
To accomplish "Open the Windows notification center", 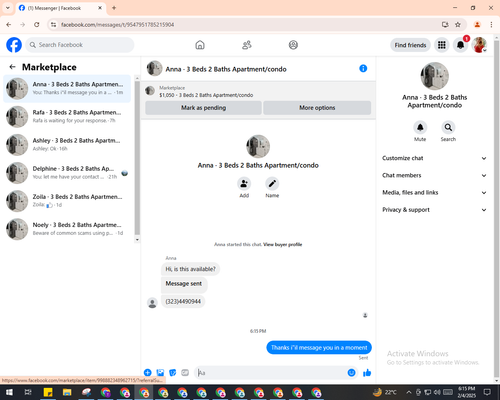I will (x=487, y=392).
